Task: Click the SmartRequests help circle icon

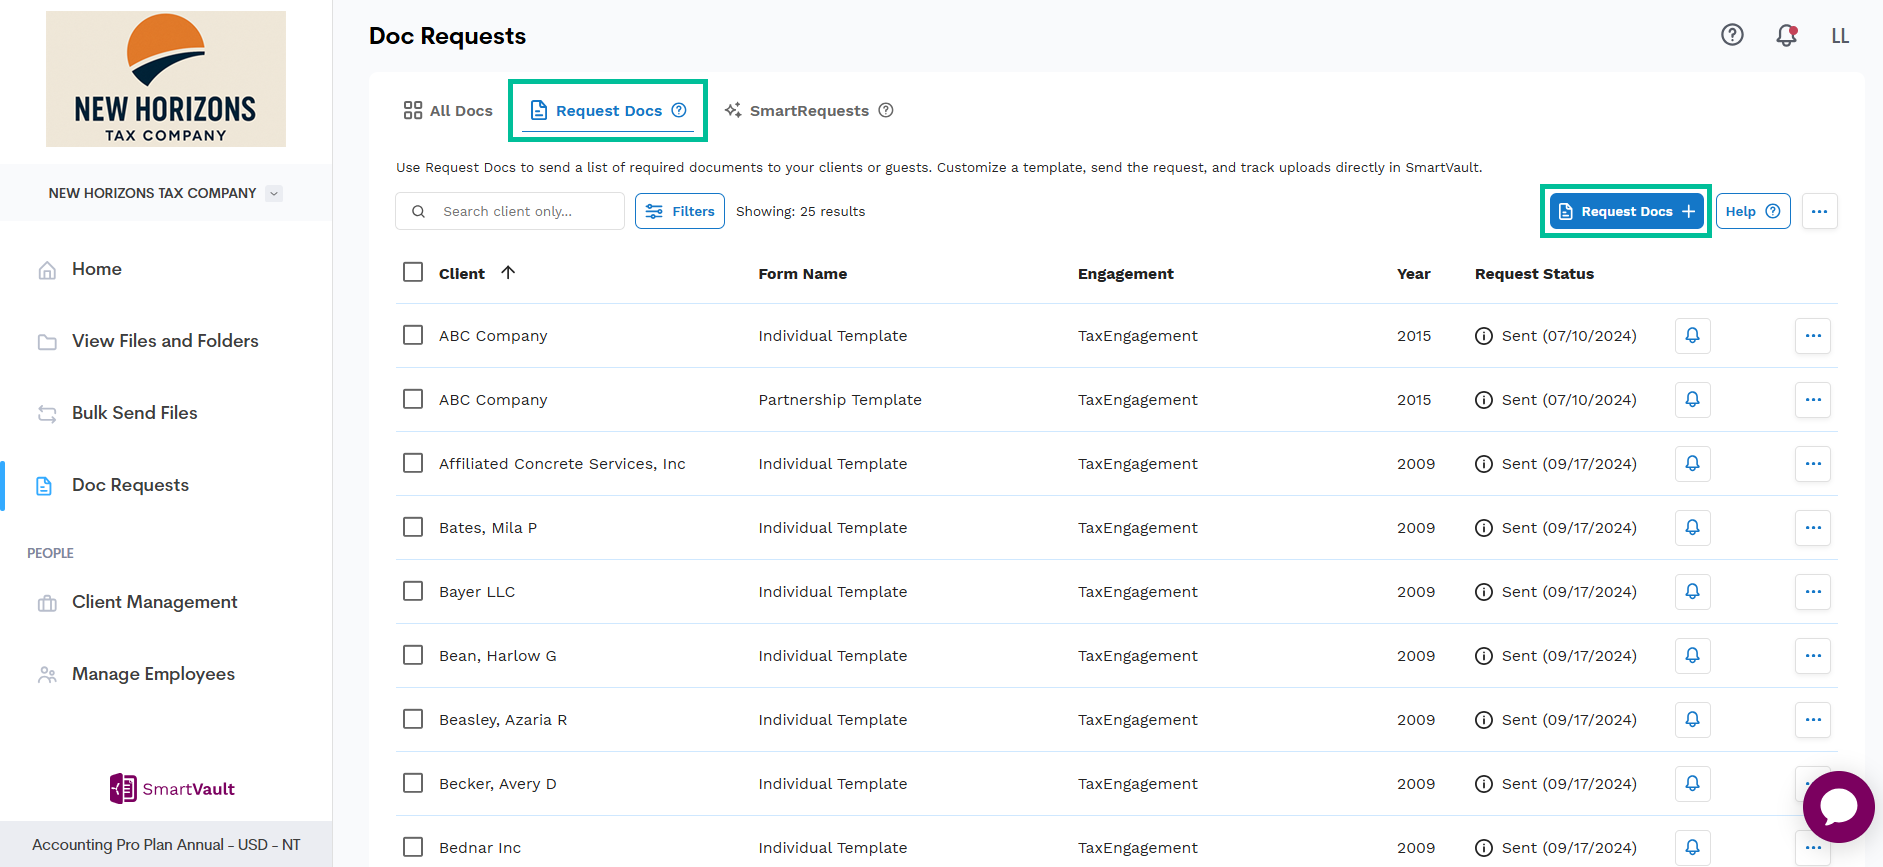Action: [886, 111]
